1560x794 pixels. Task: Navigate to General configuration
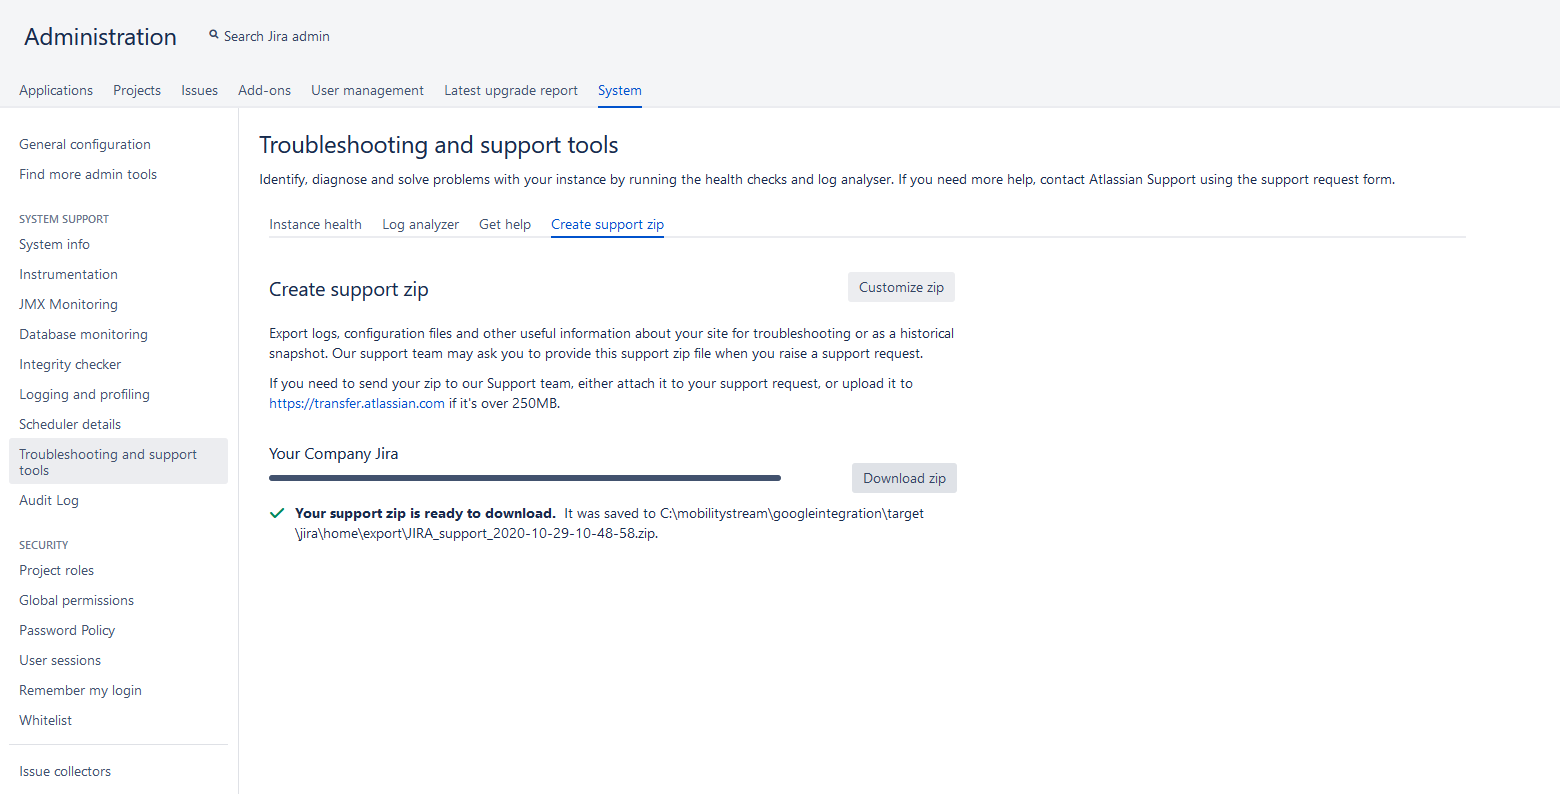85,144
